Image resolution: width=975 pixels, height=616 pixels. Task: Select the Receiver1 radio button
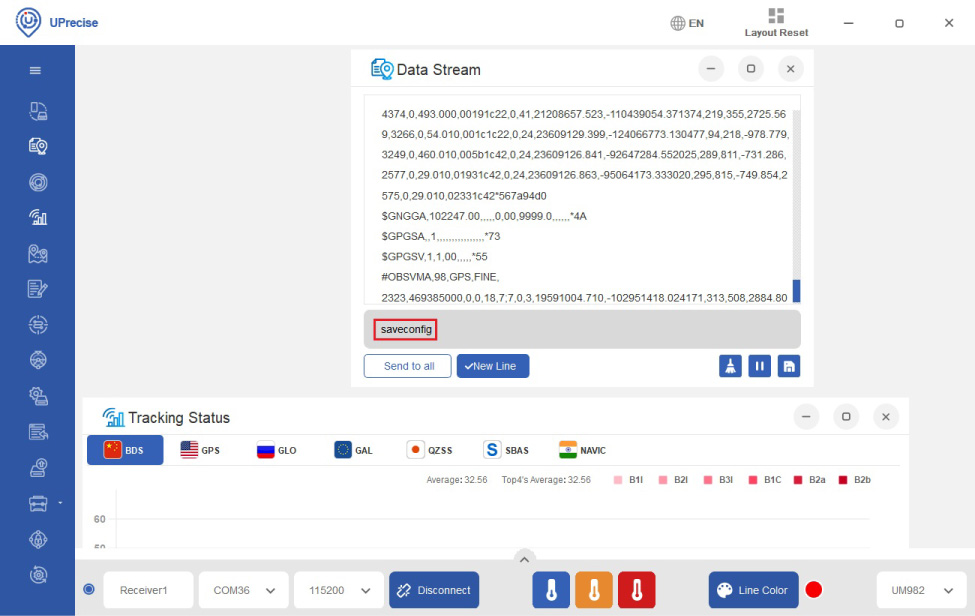(89, 590)
